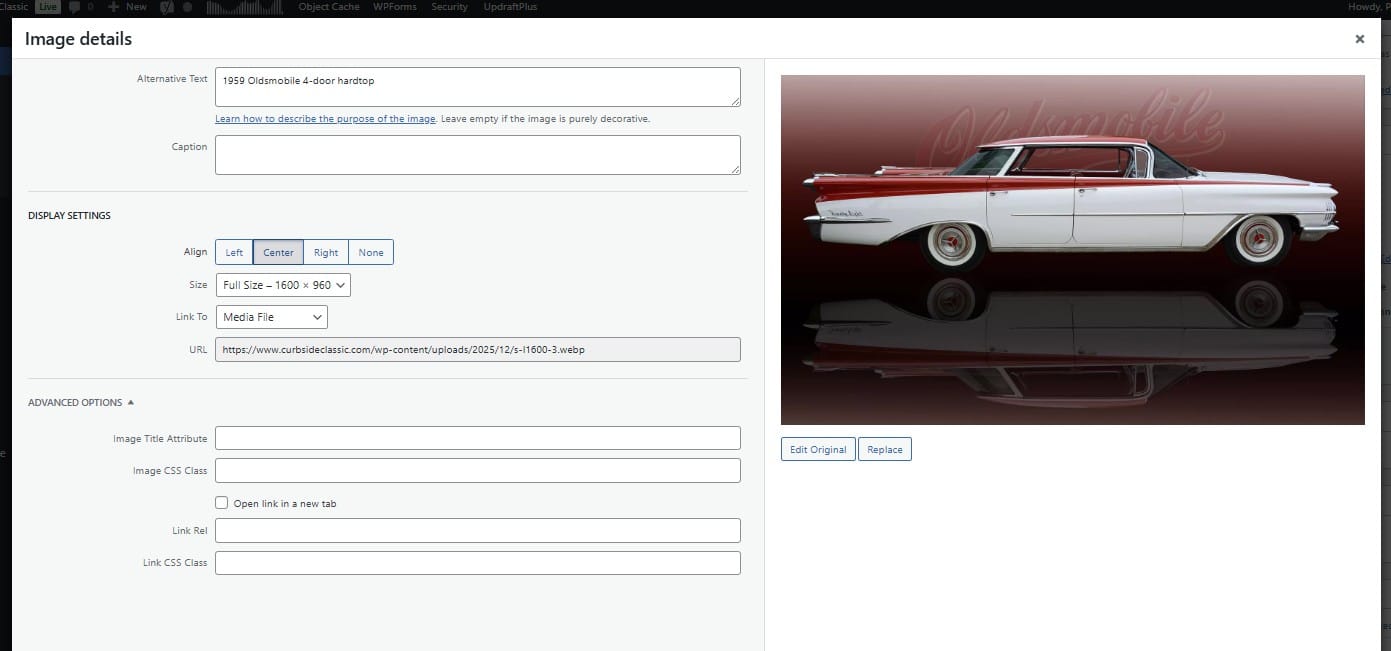Click the Link CSS Class field

[478, 563]
